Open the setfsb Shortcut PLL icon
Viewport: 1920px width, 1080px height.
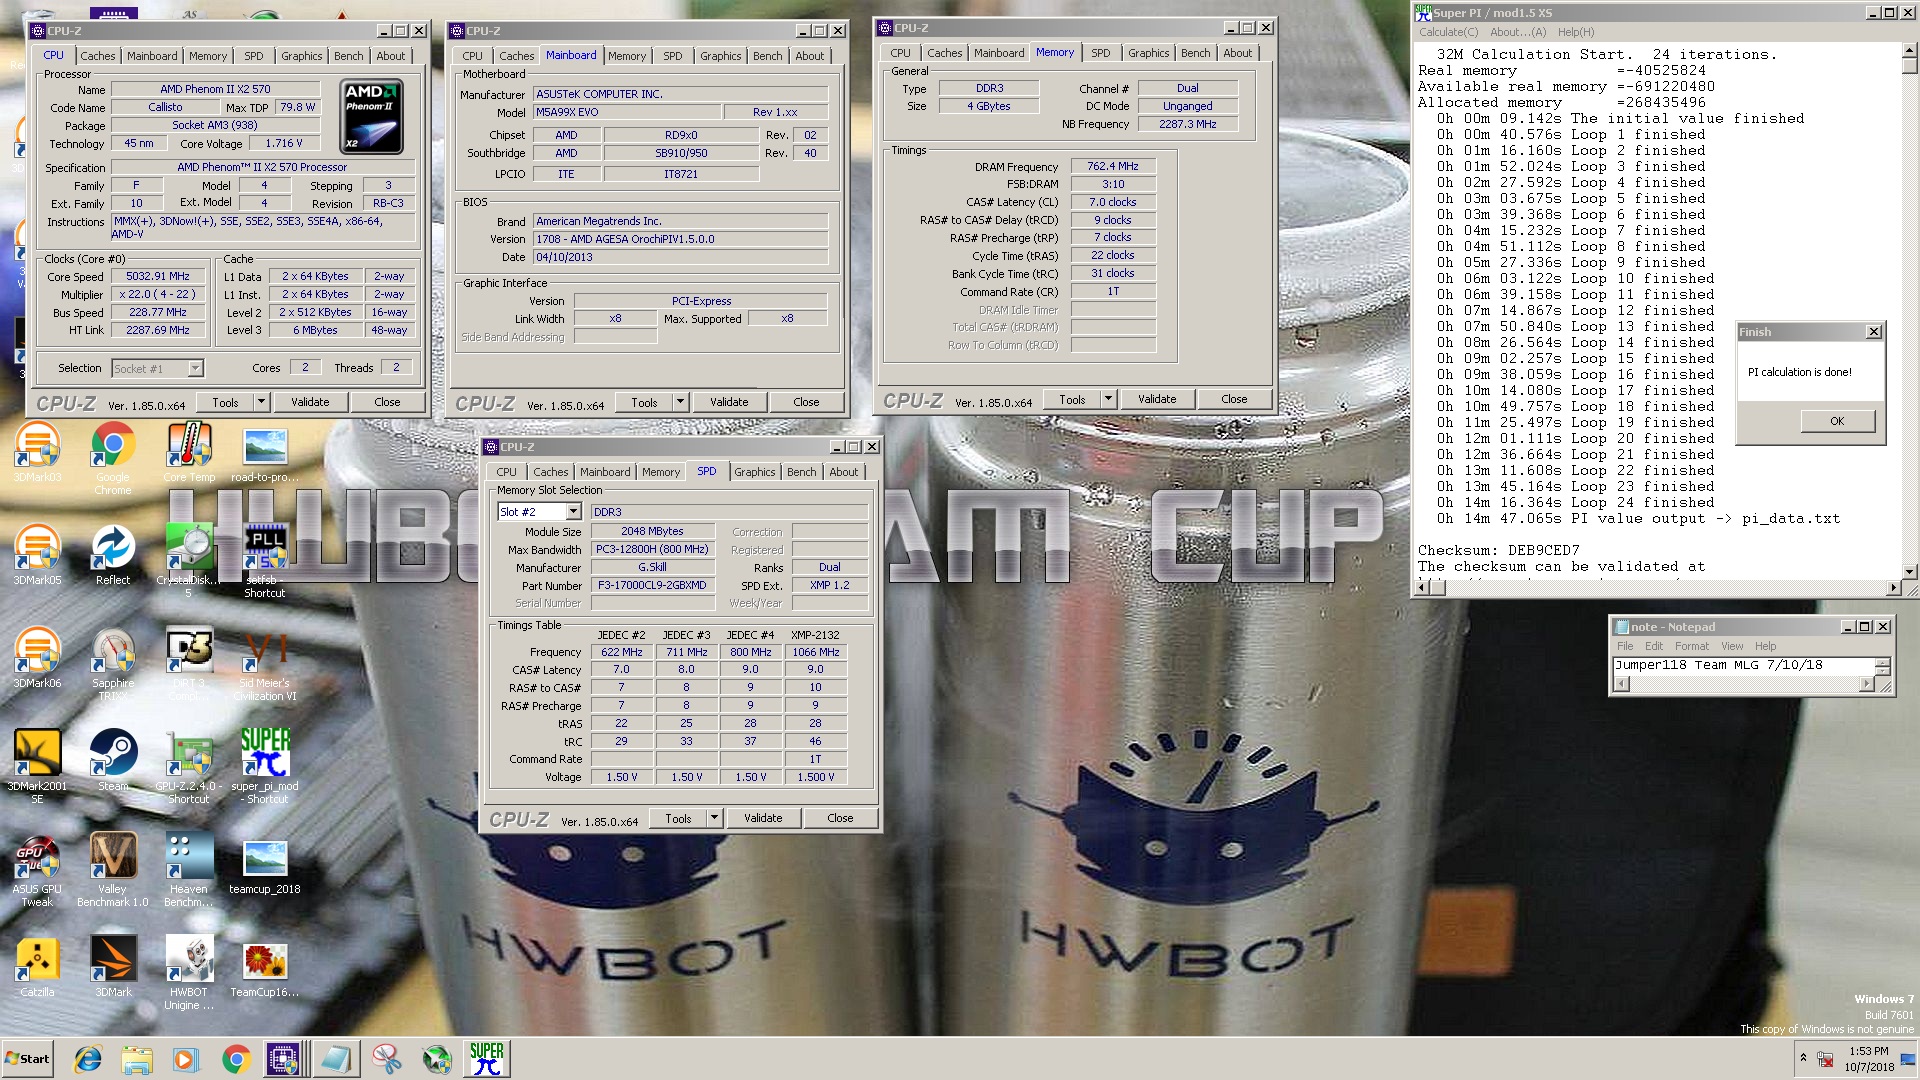(265, 561)
